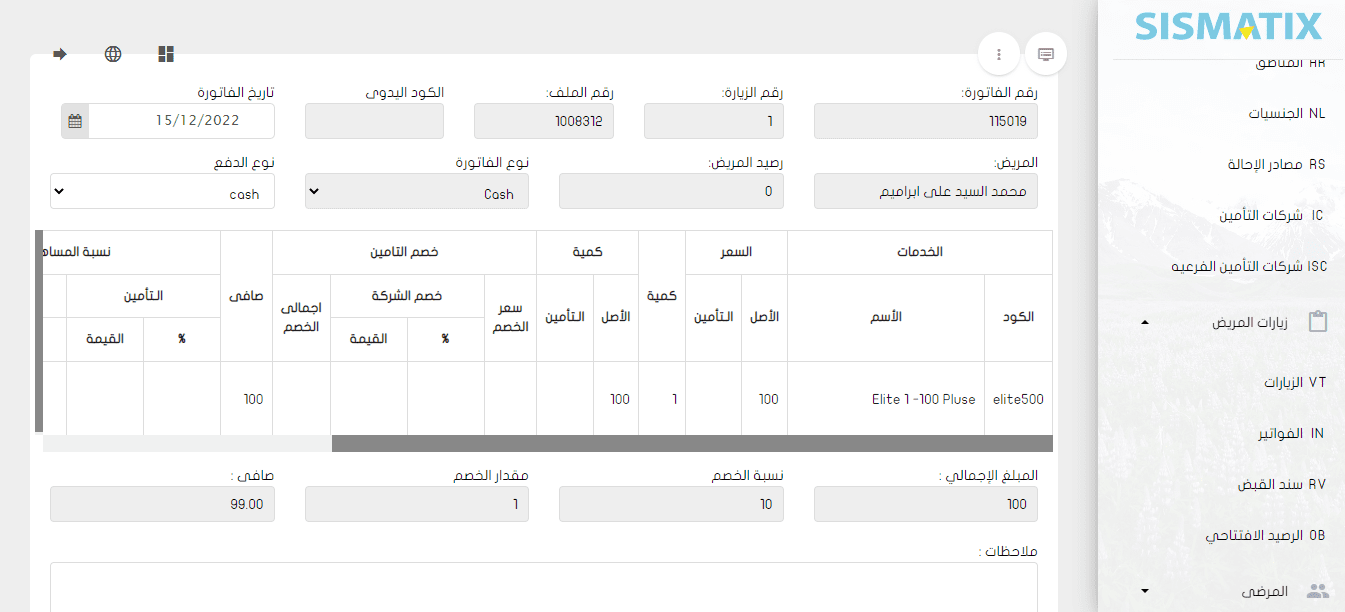The image size is (1345, 612).
Task: Click inside the ملاحظات notes text area
Action: point(543,586)
